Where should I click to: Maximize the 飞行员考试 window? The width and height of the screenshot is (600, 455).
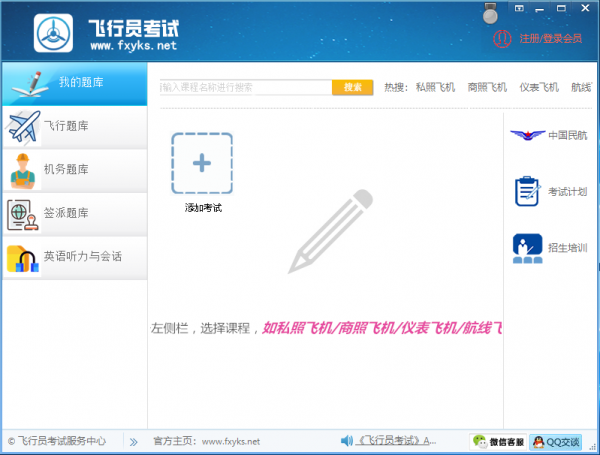pyautogui.click(x=561, y=8)
